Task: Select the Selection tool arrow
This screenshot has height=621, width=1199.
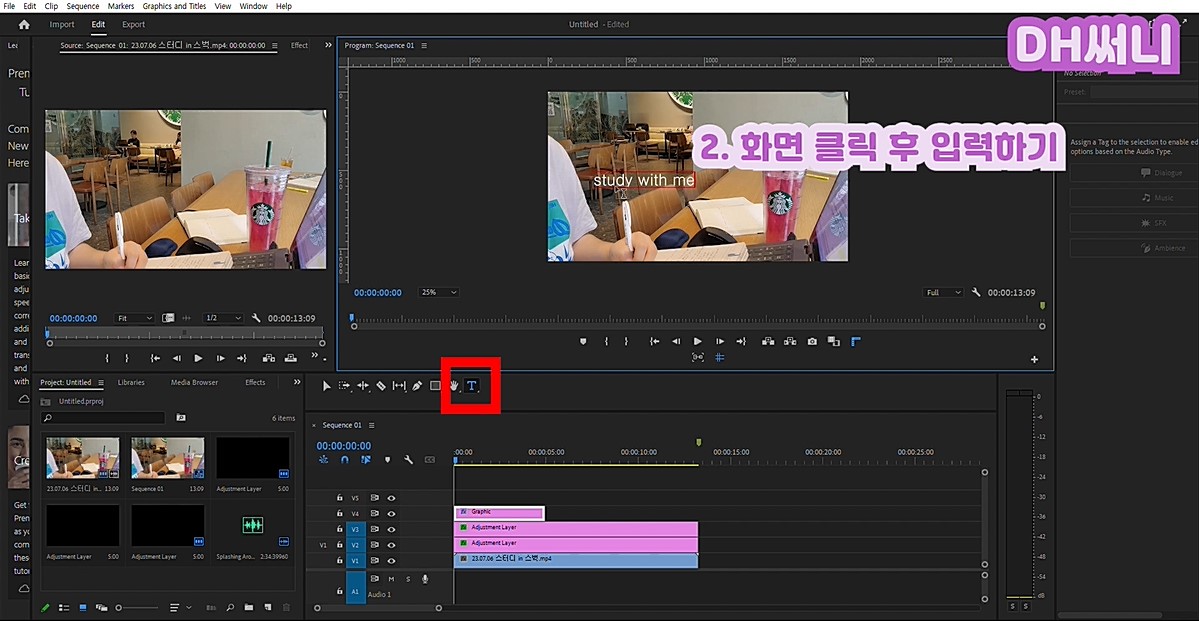Action: [x=327, y=386]
